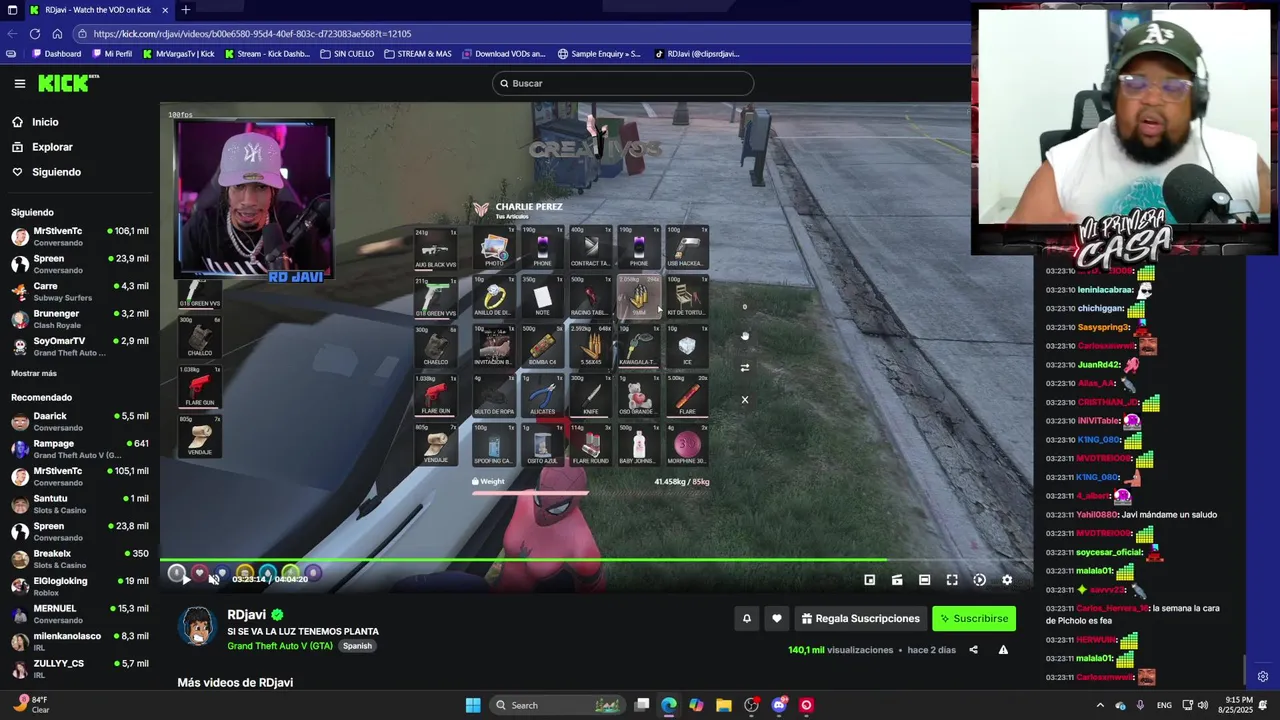The height and width of the screenshot is (720, 1280).
Task: Open Daarick recommended channel
Action: (80, 421)
